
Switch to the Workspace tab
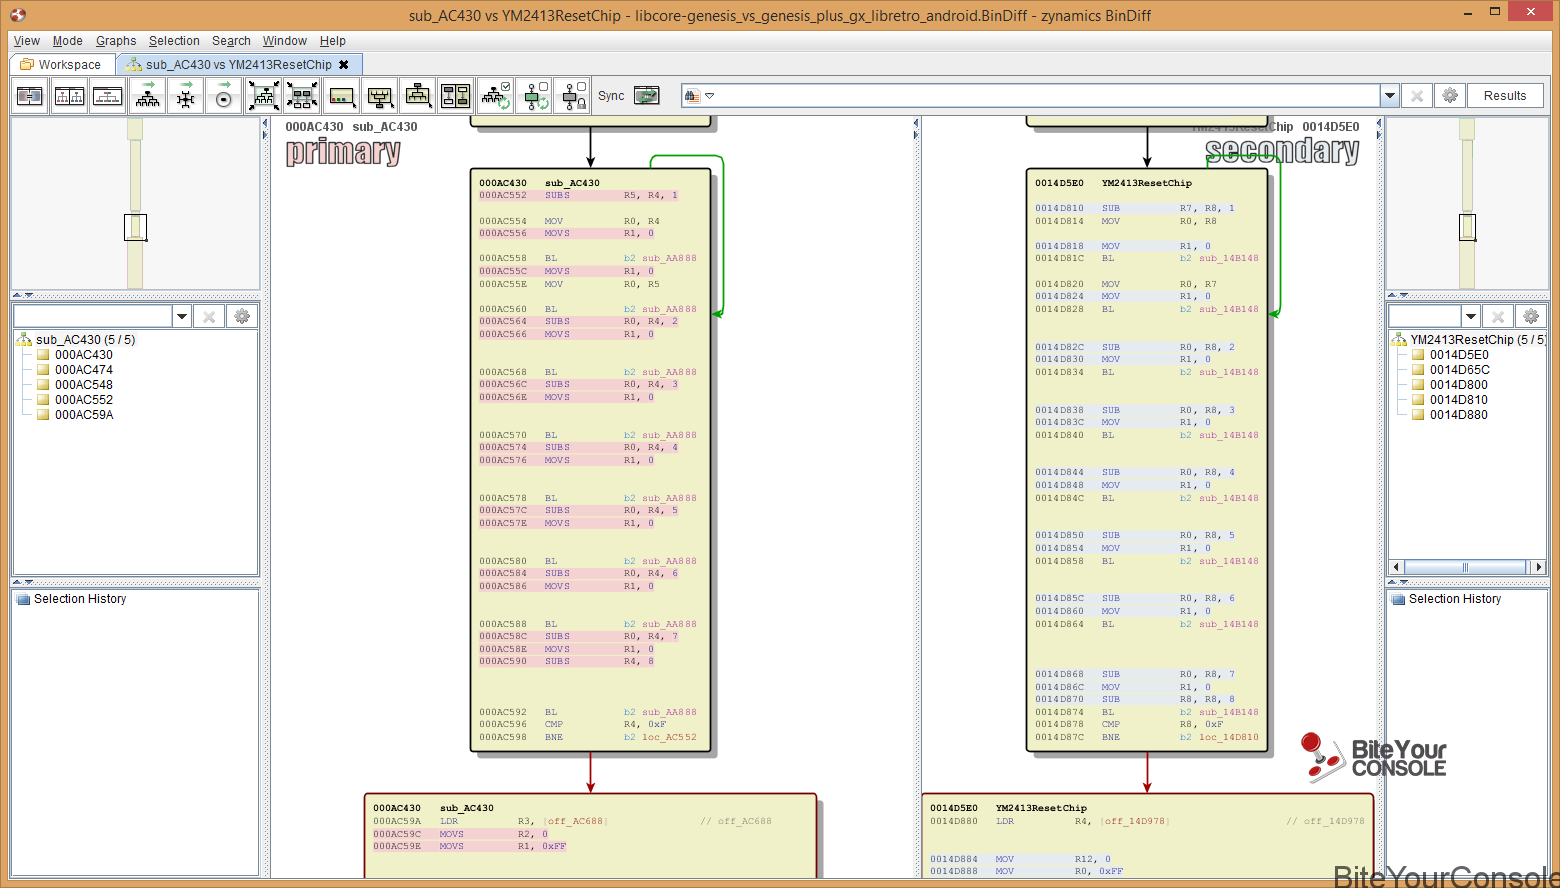pos(62,64)
